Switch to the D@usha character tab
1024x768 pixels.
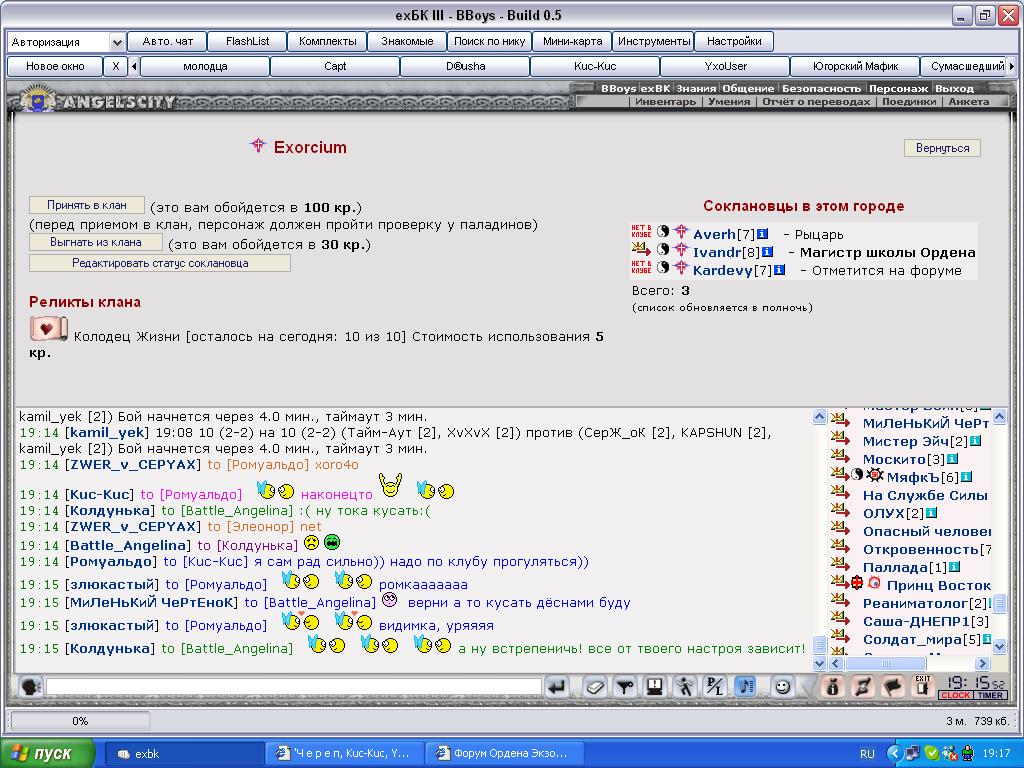[x=465, y=66]
